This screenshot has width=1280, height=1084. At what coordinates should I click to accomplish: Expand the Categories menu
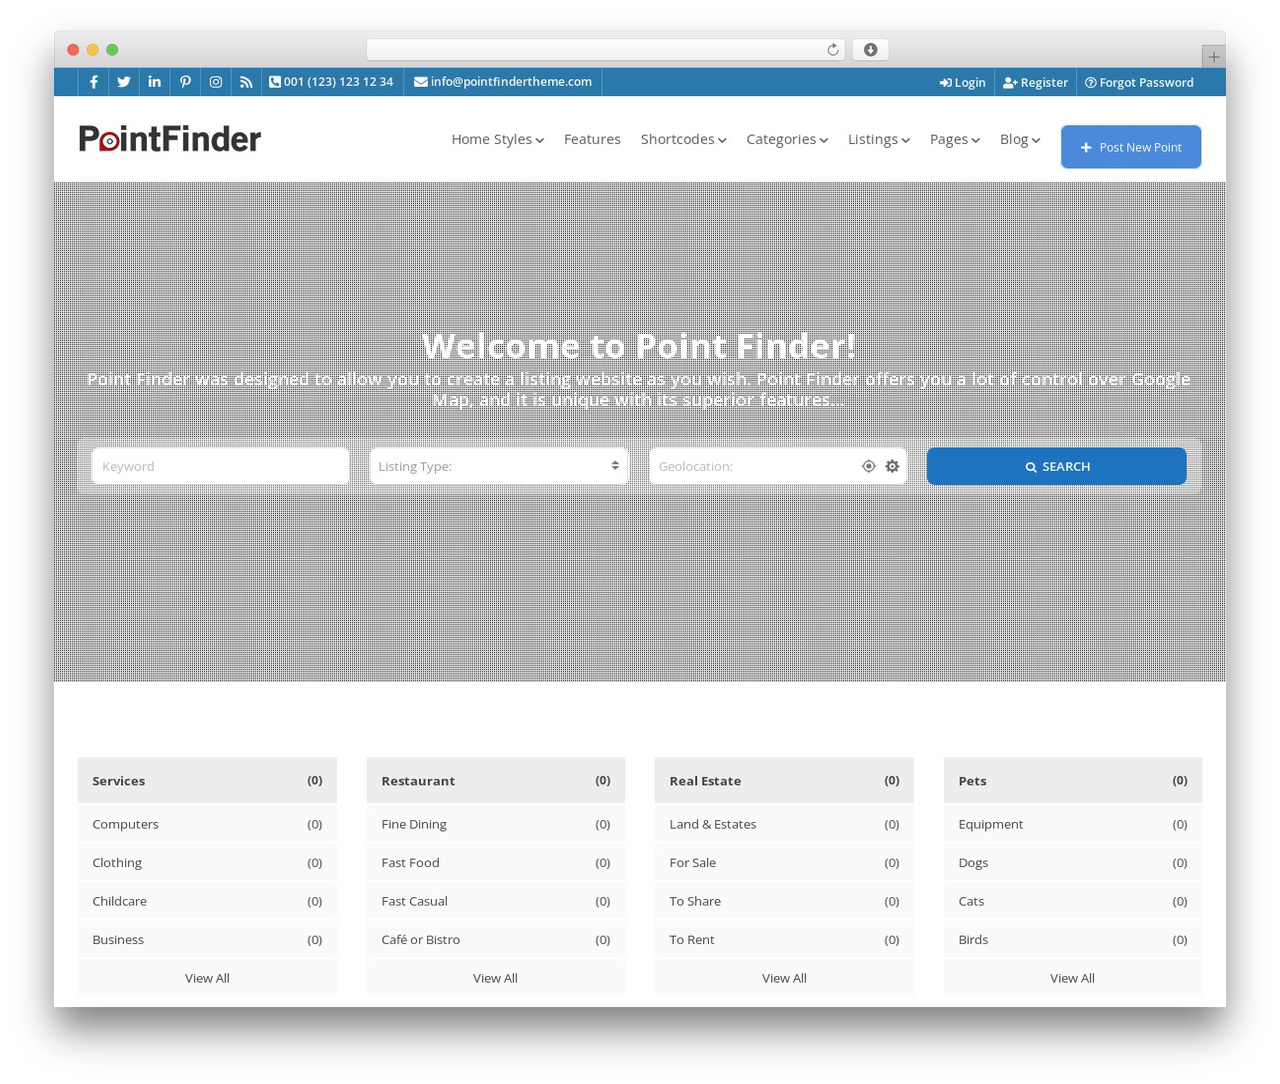click(787, 139)
